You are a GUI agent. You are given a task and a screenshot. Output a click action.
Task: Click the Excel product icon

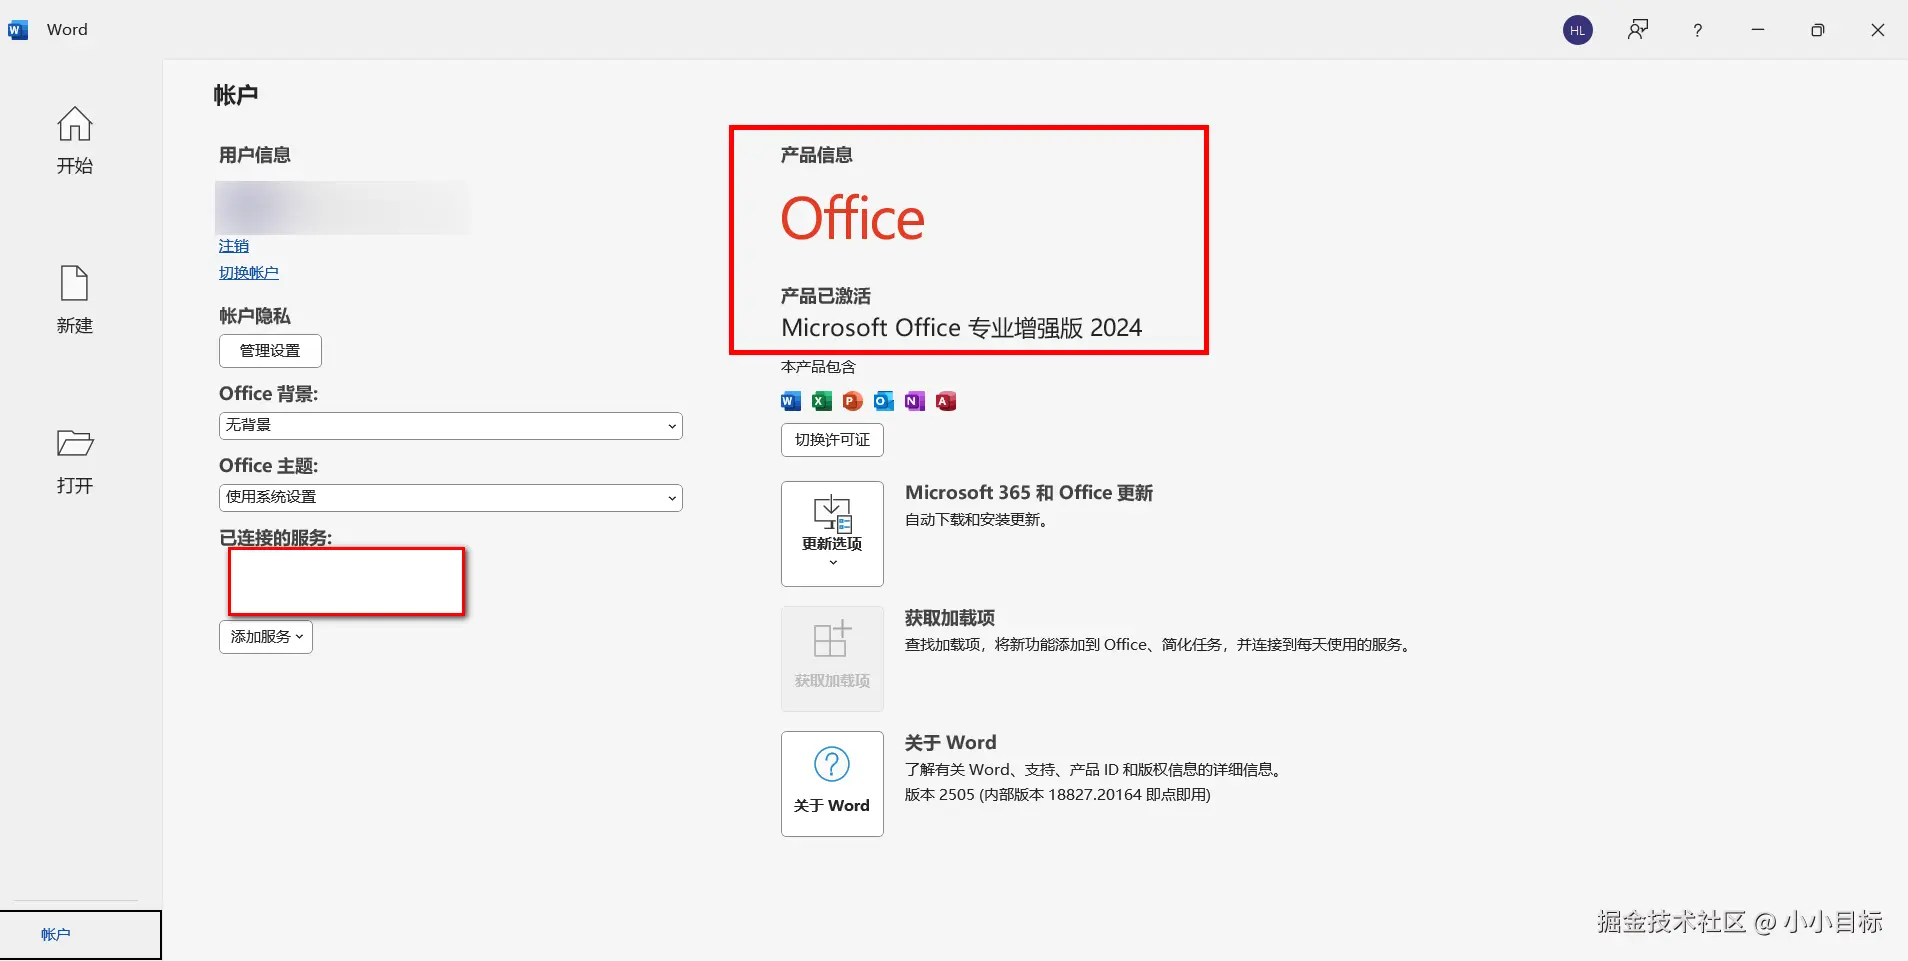(822, 401)
